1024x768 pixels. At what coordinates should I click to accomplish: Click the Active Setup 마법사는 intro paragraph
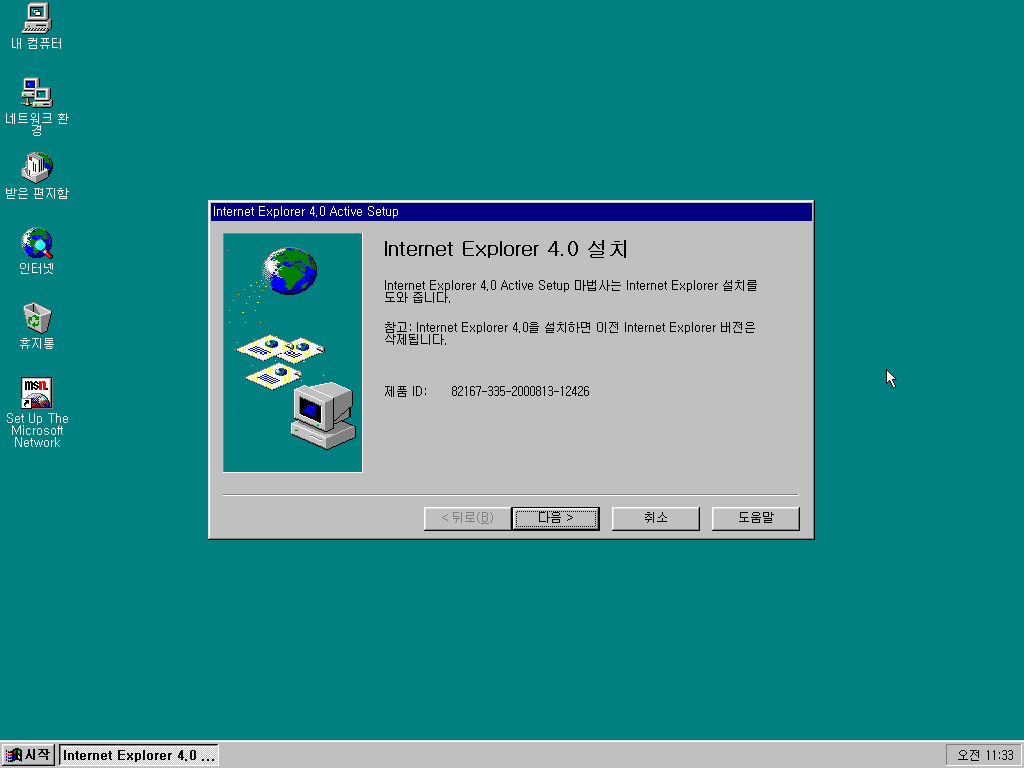coord(570,291)
